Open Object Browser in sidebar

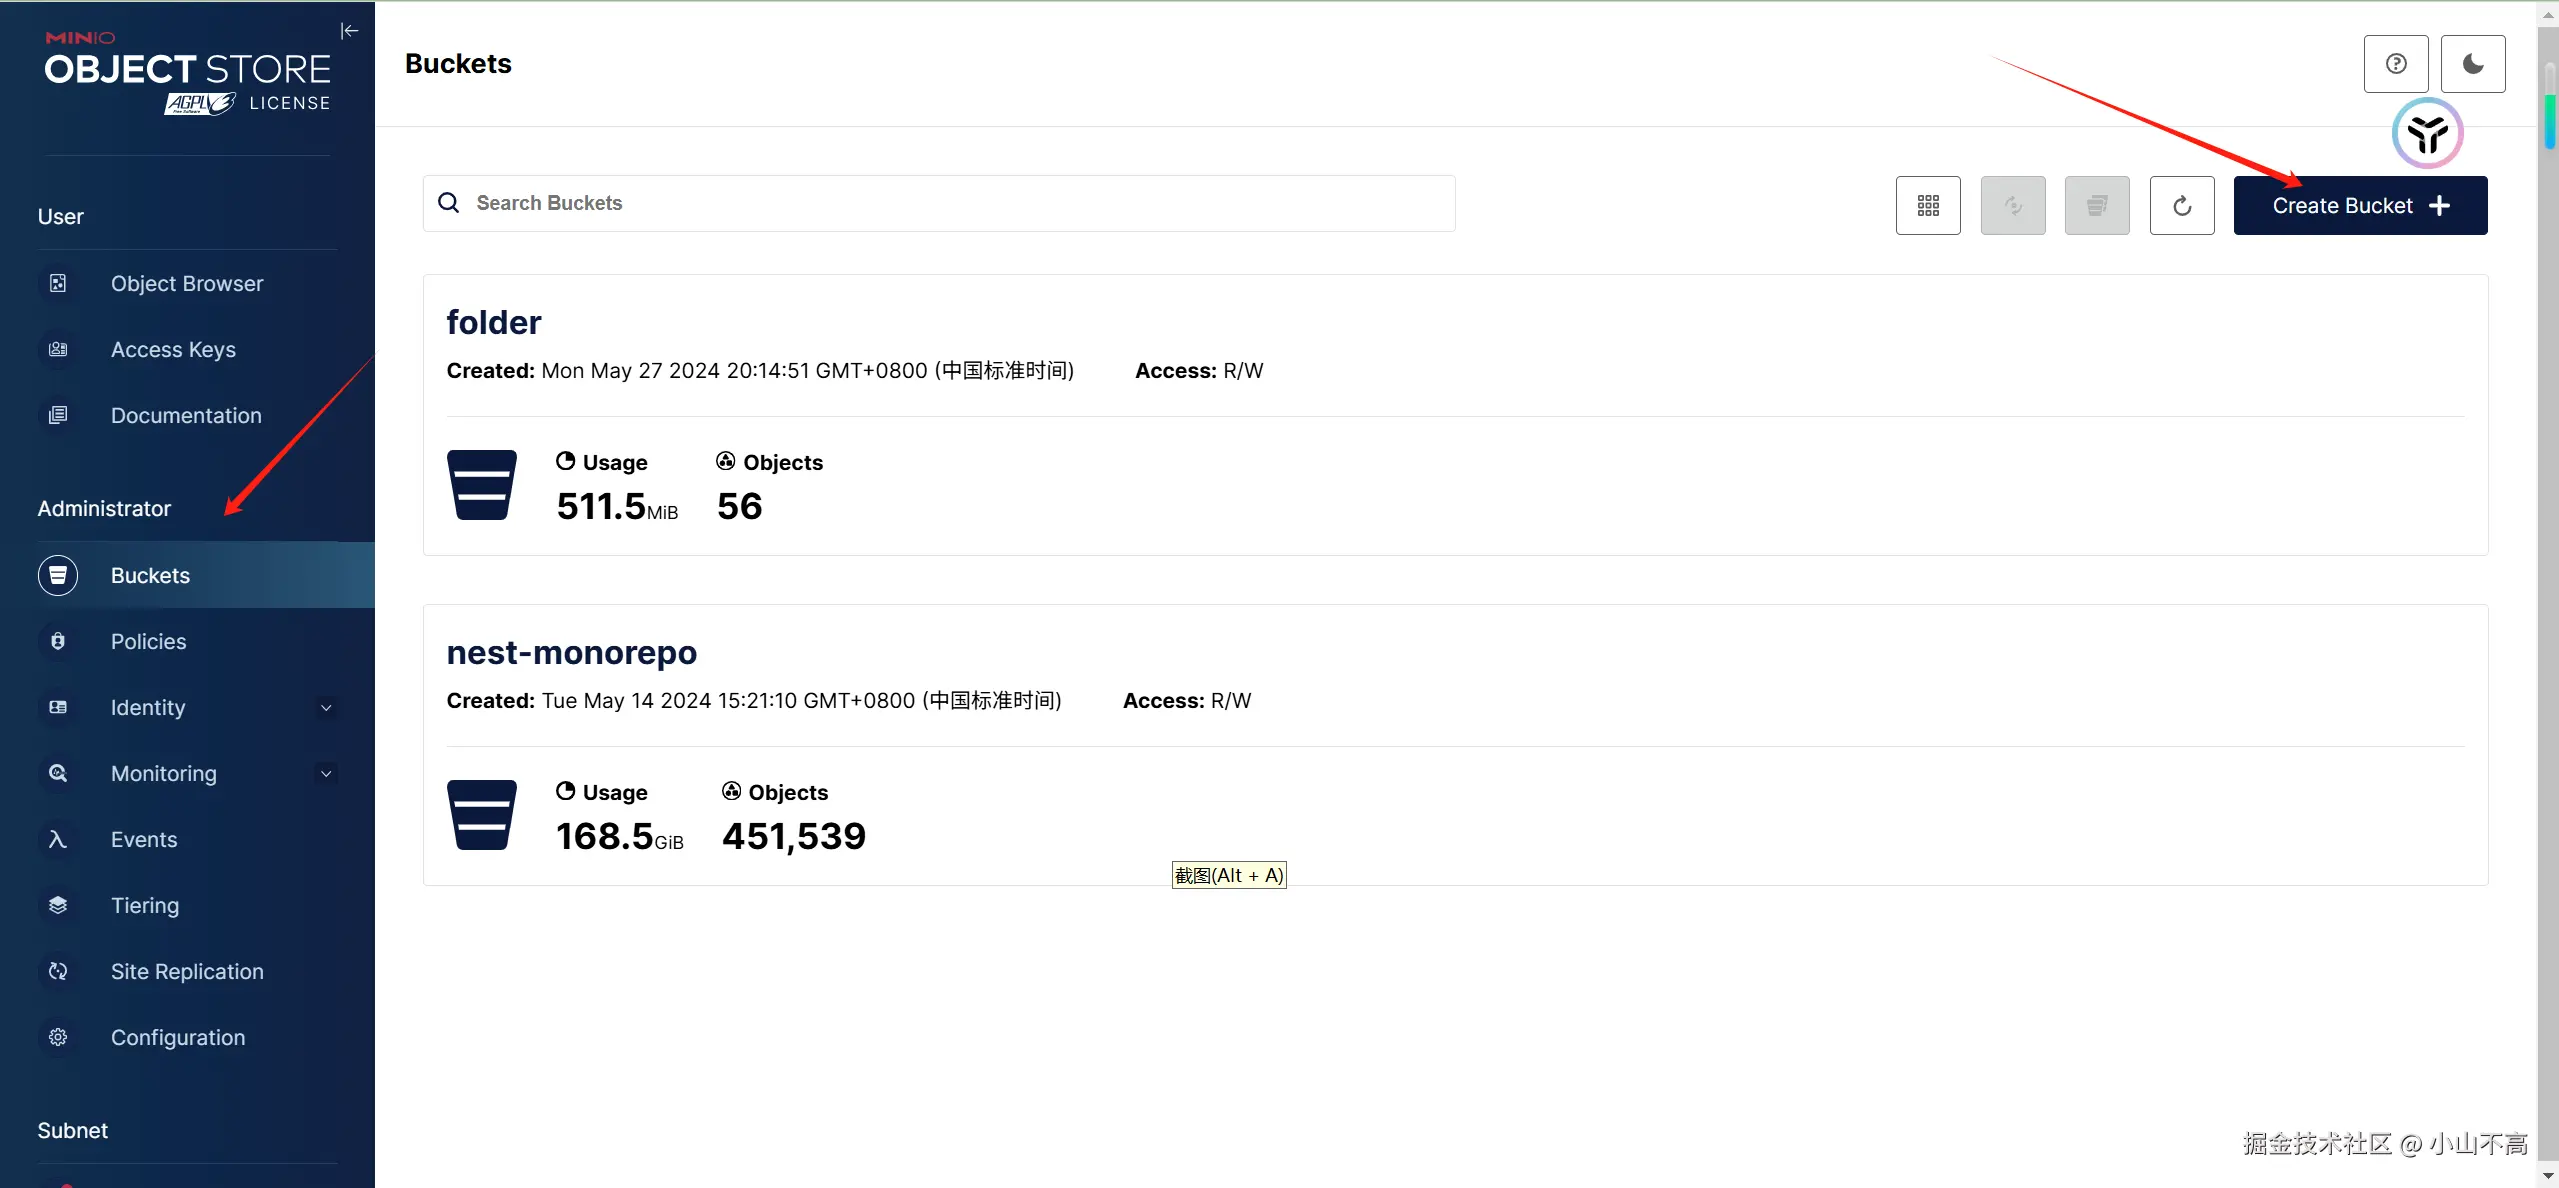pos(187,284)
